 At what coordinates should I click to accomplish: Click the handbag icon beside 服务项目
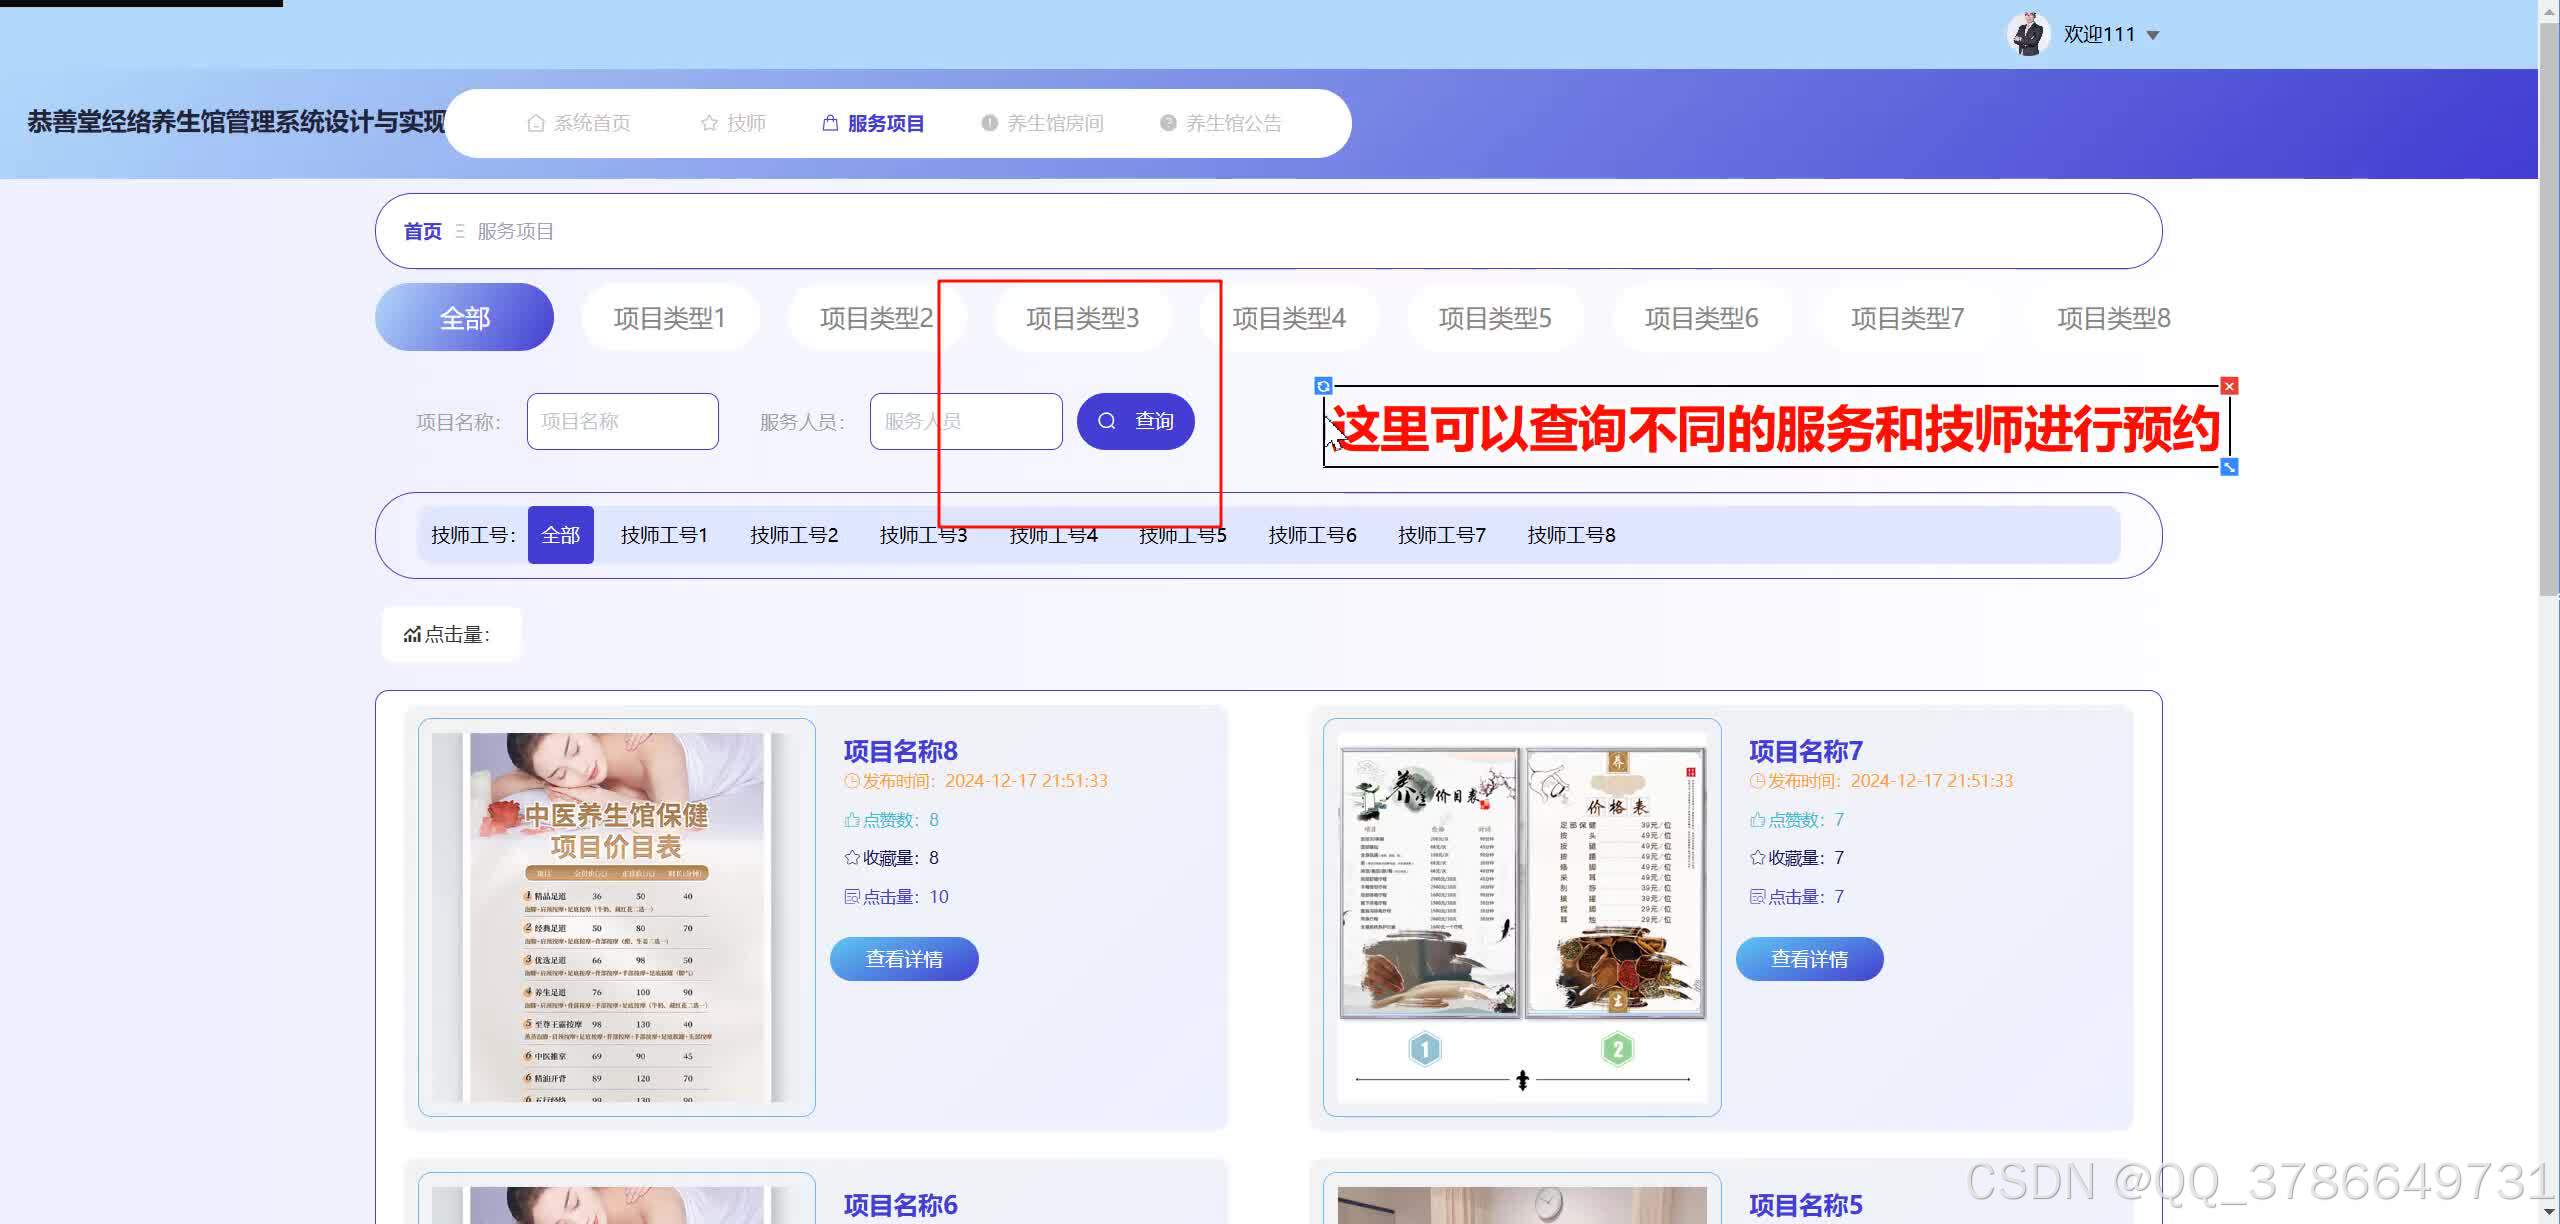point(831,122)
